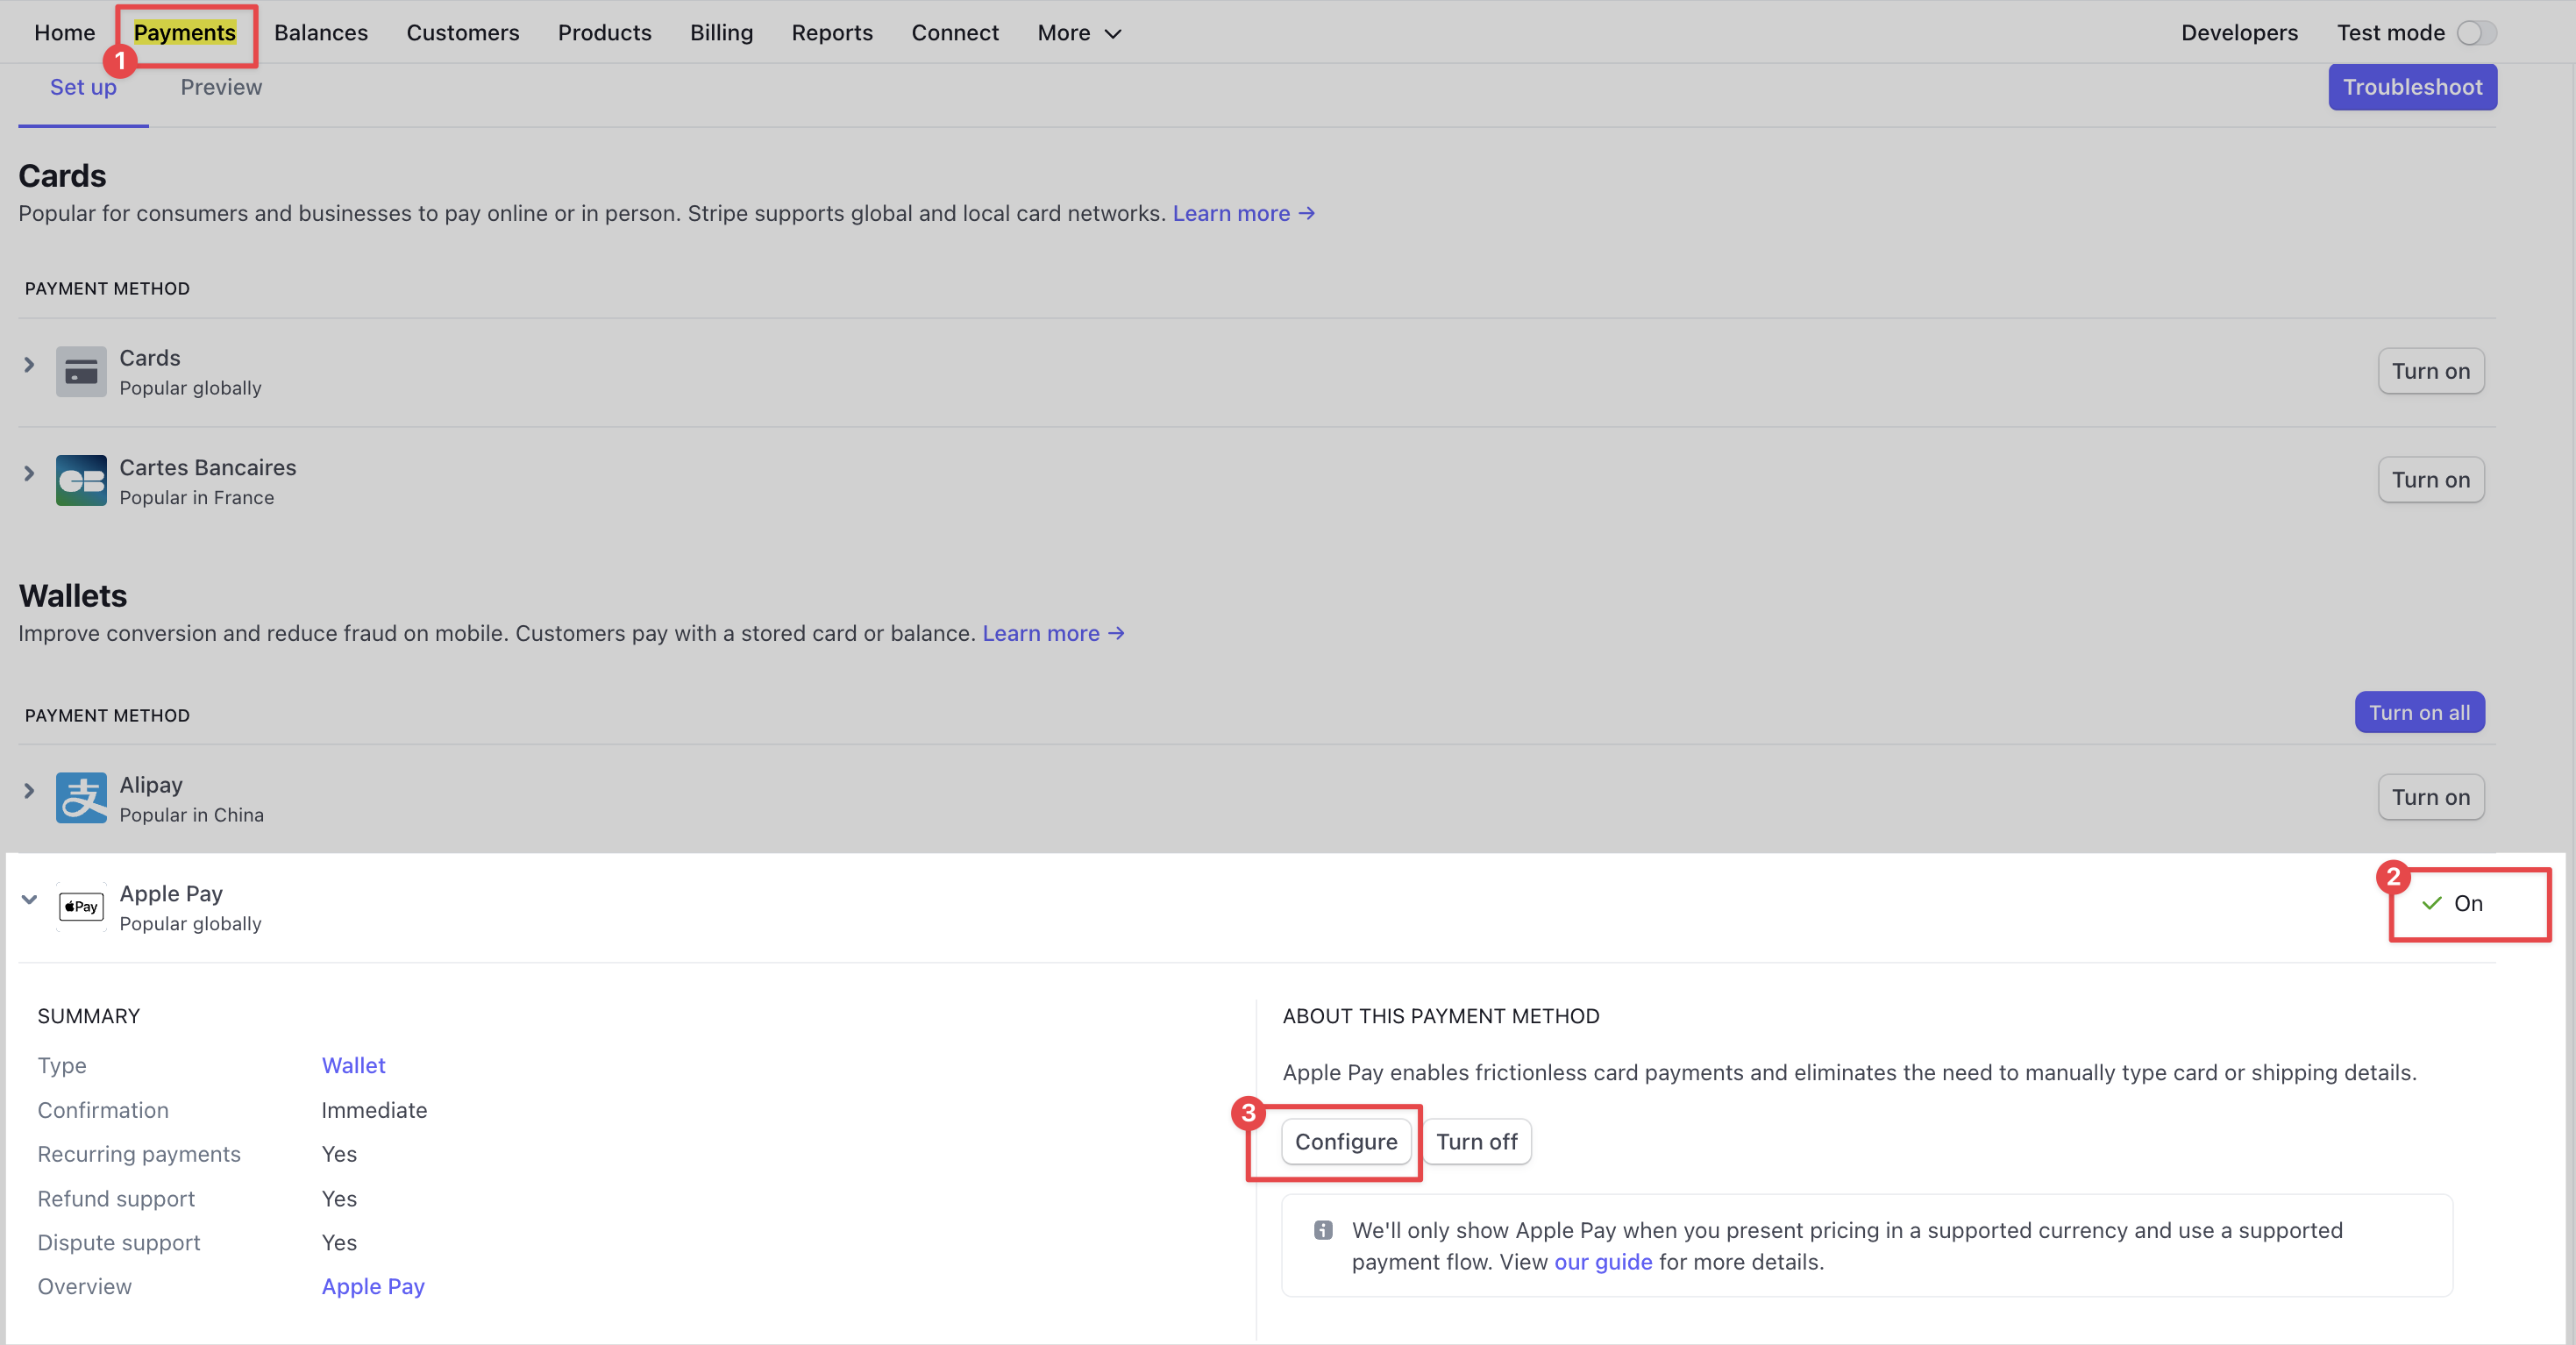The height and width of the screenshot is (1345, 2576).
Task: Click the Alipay logo icon
Action: (81, 798)
